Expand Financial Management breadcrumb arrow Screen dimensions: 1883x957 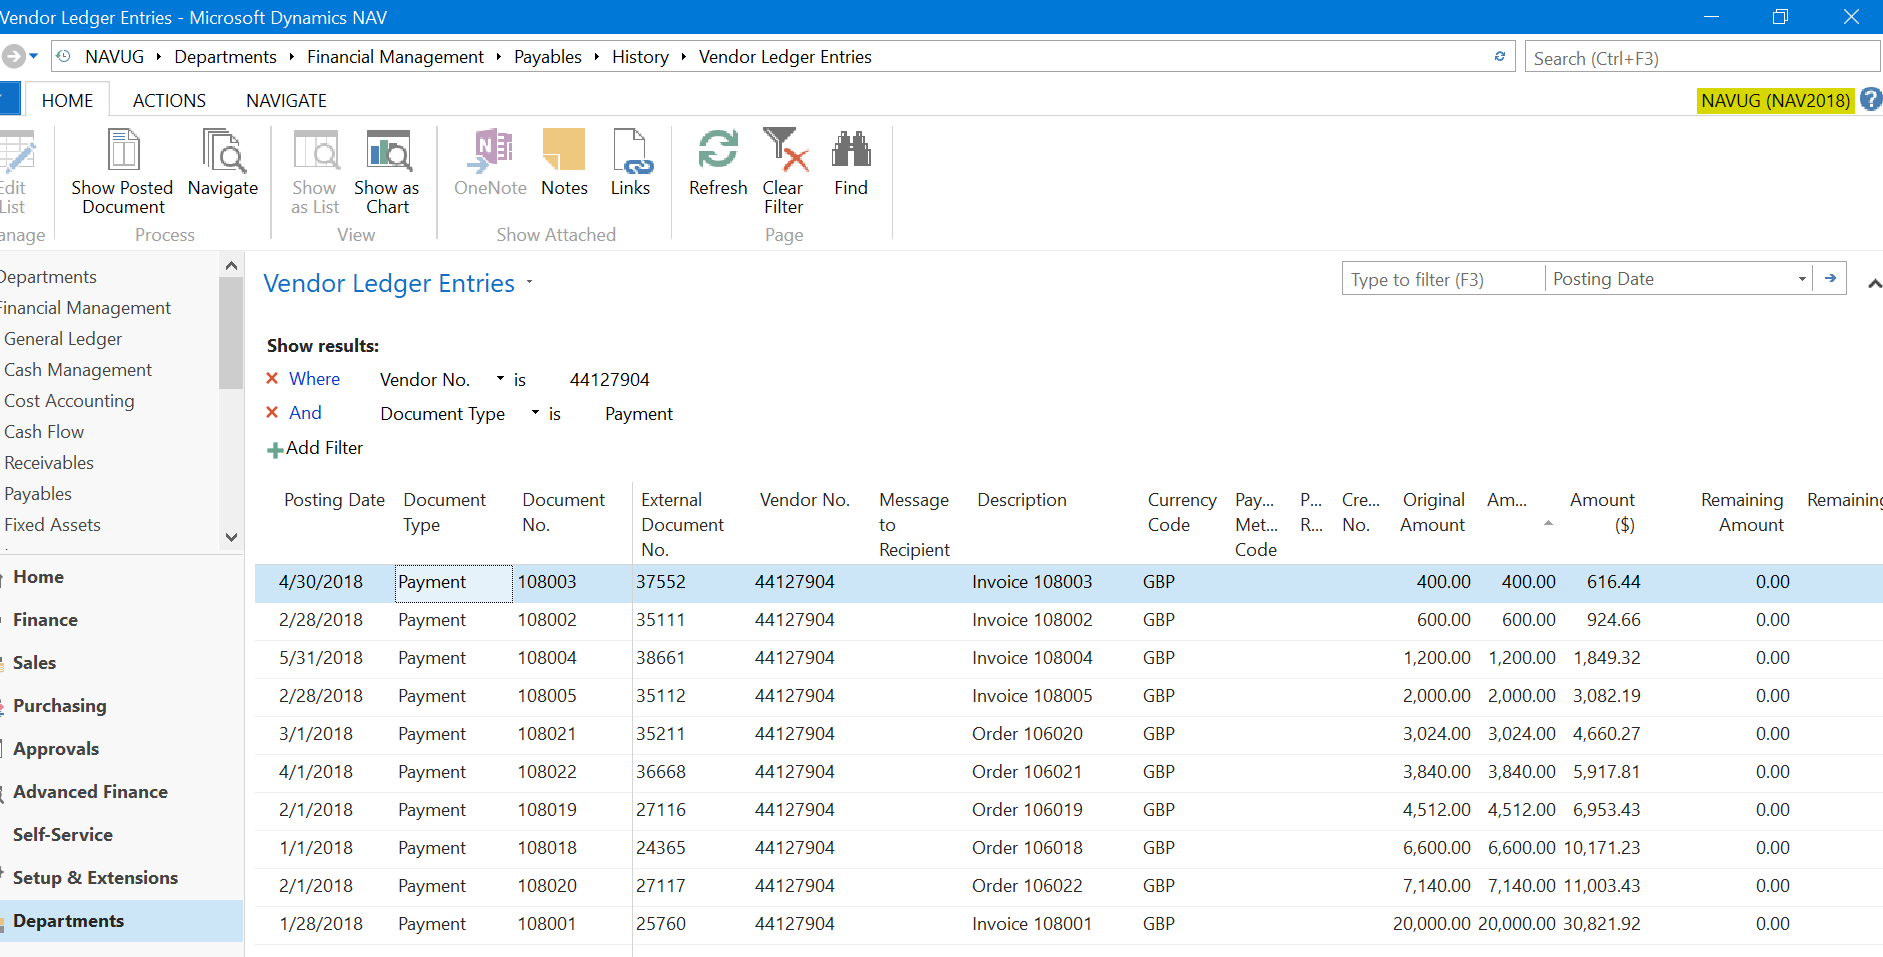click(x=498, y=57)
